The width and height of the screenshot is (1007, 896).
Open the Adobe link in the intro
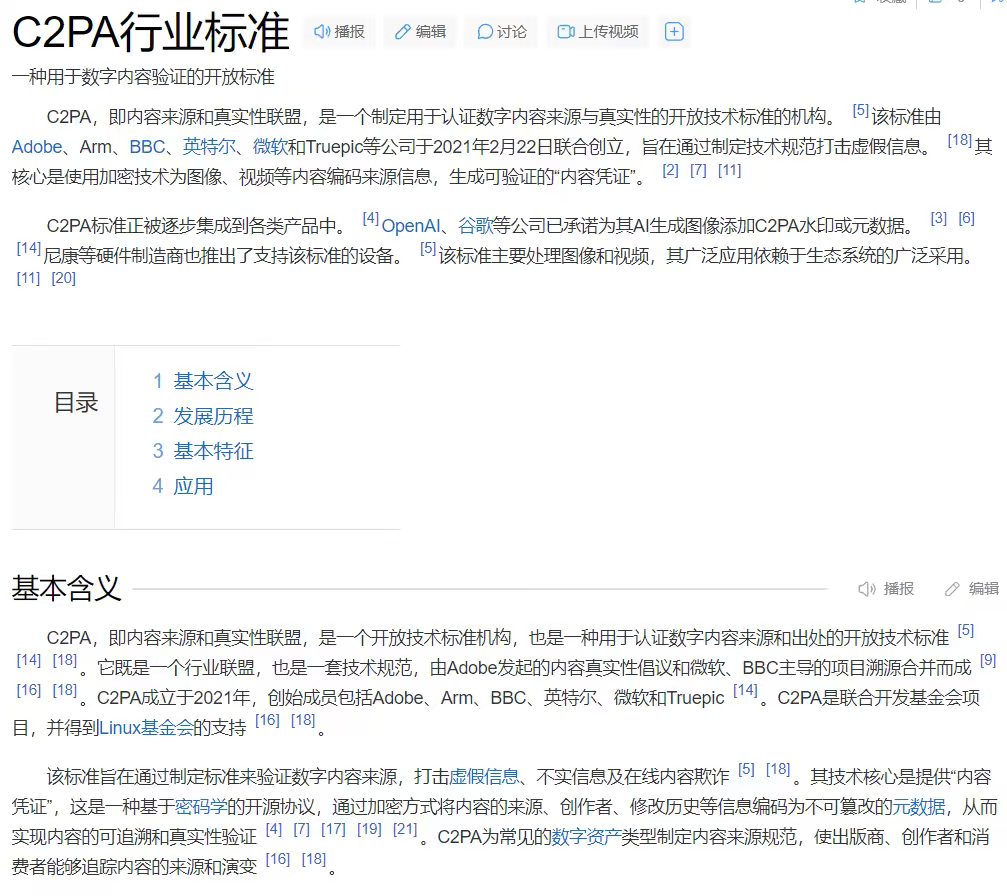tap(37, 147)
